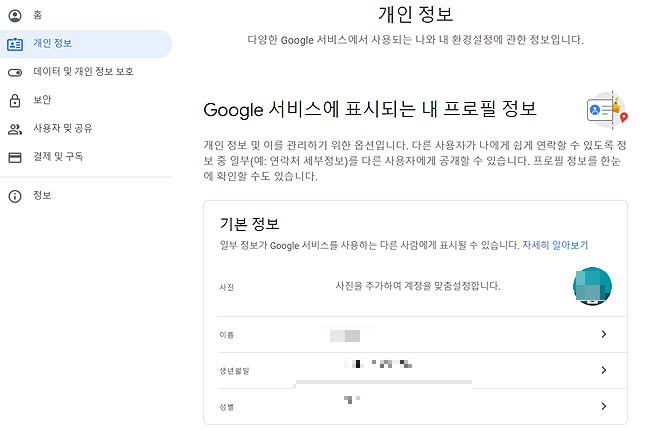This screenshot has width=650, height=432.
Task: Click the 사용자 및 공유 people icon
Action: coord(15,129)
